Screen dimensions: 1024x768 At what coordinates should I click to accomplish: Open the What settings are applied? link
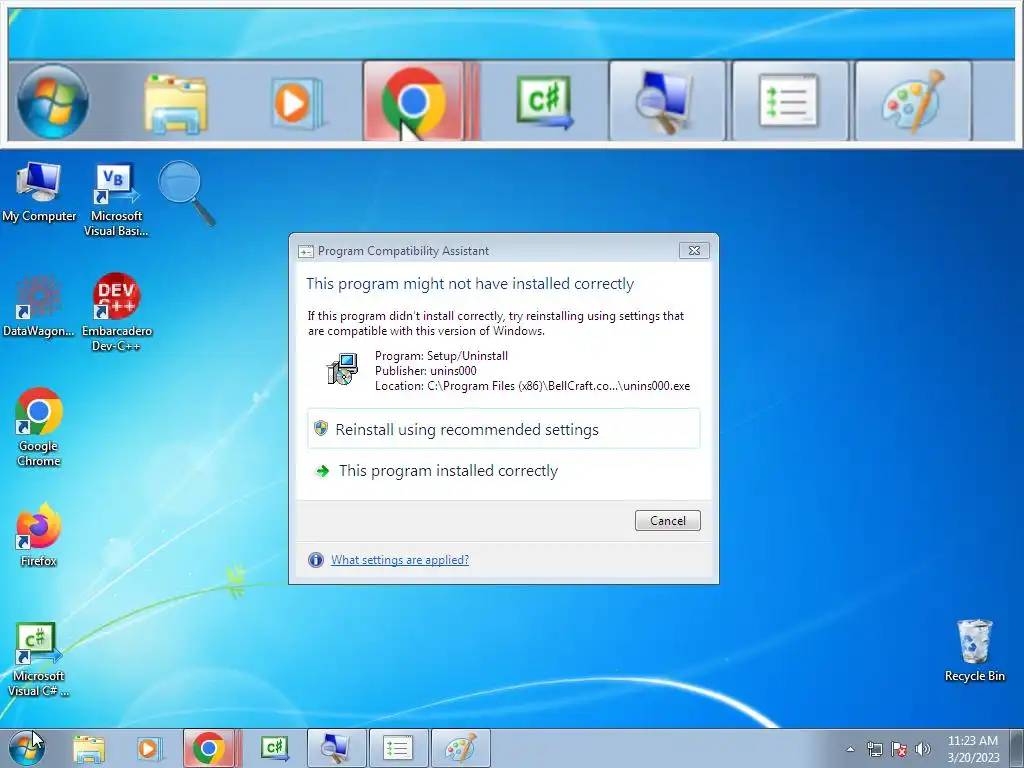(400, 560)
